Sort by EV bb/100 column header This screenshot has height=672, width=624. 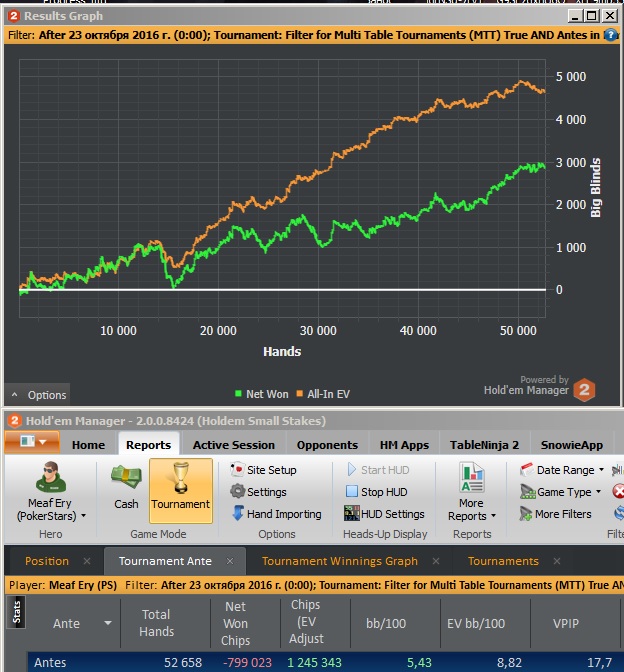[476, 623]
